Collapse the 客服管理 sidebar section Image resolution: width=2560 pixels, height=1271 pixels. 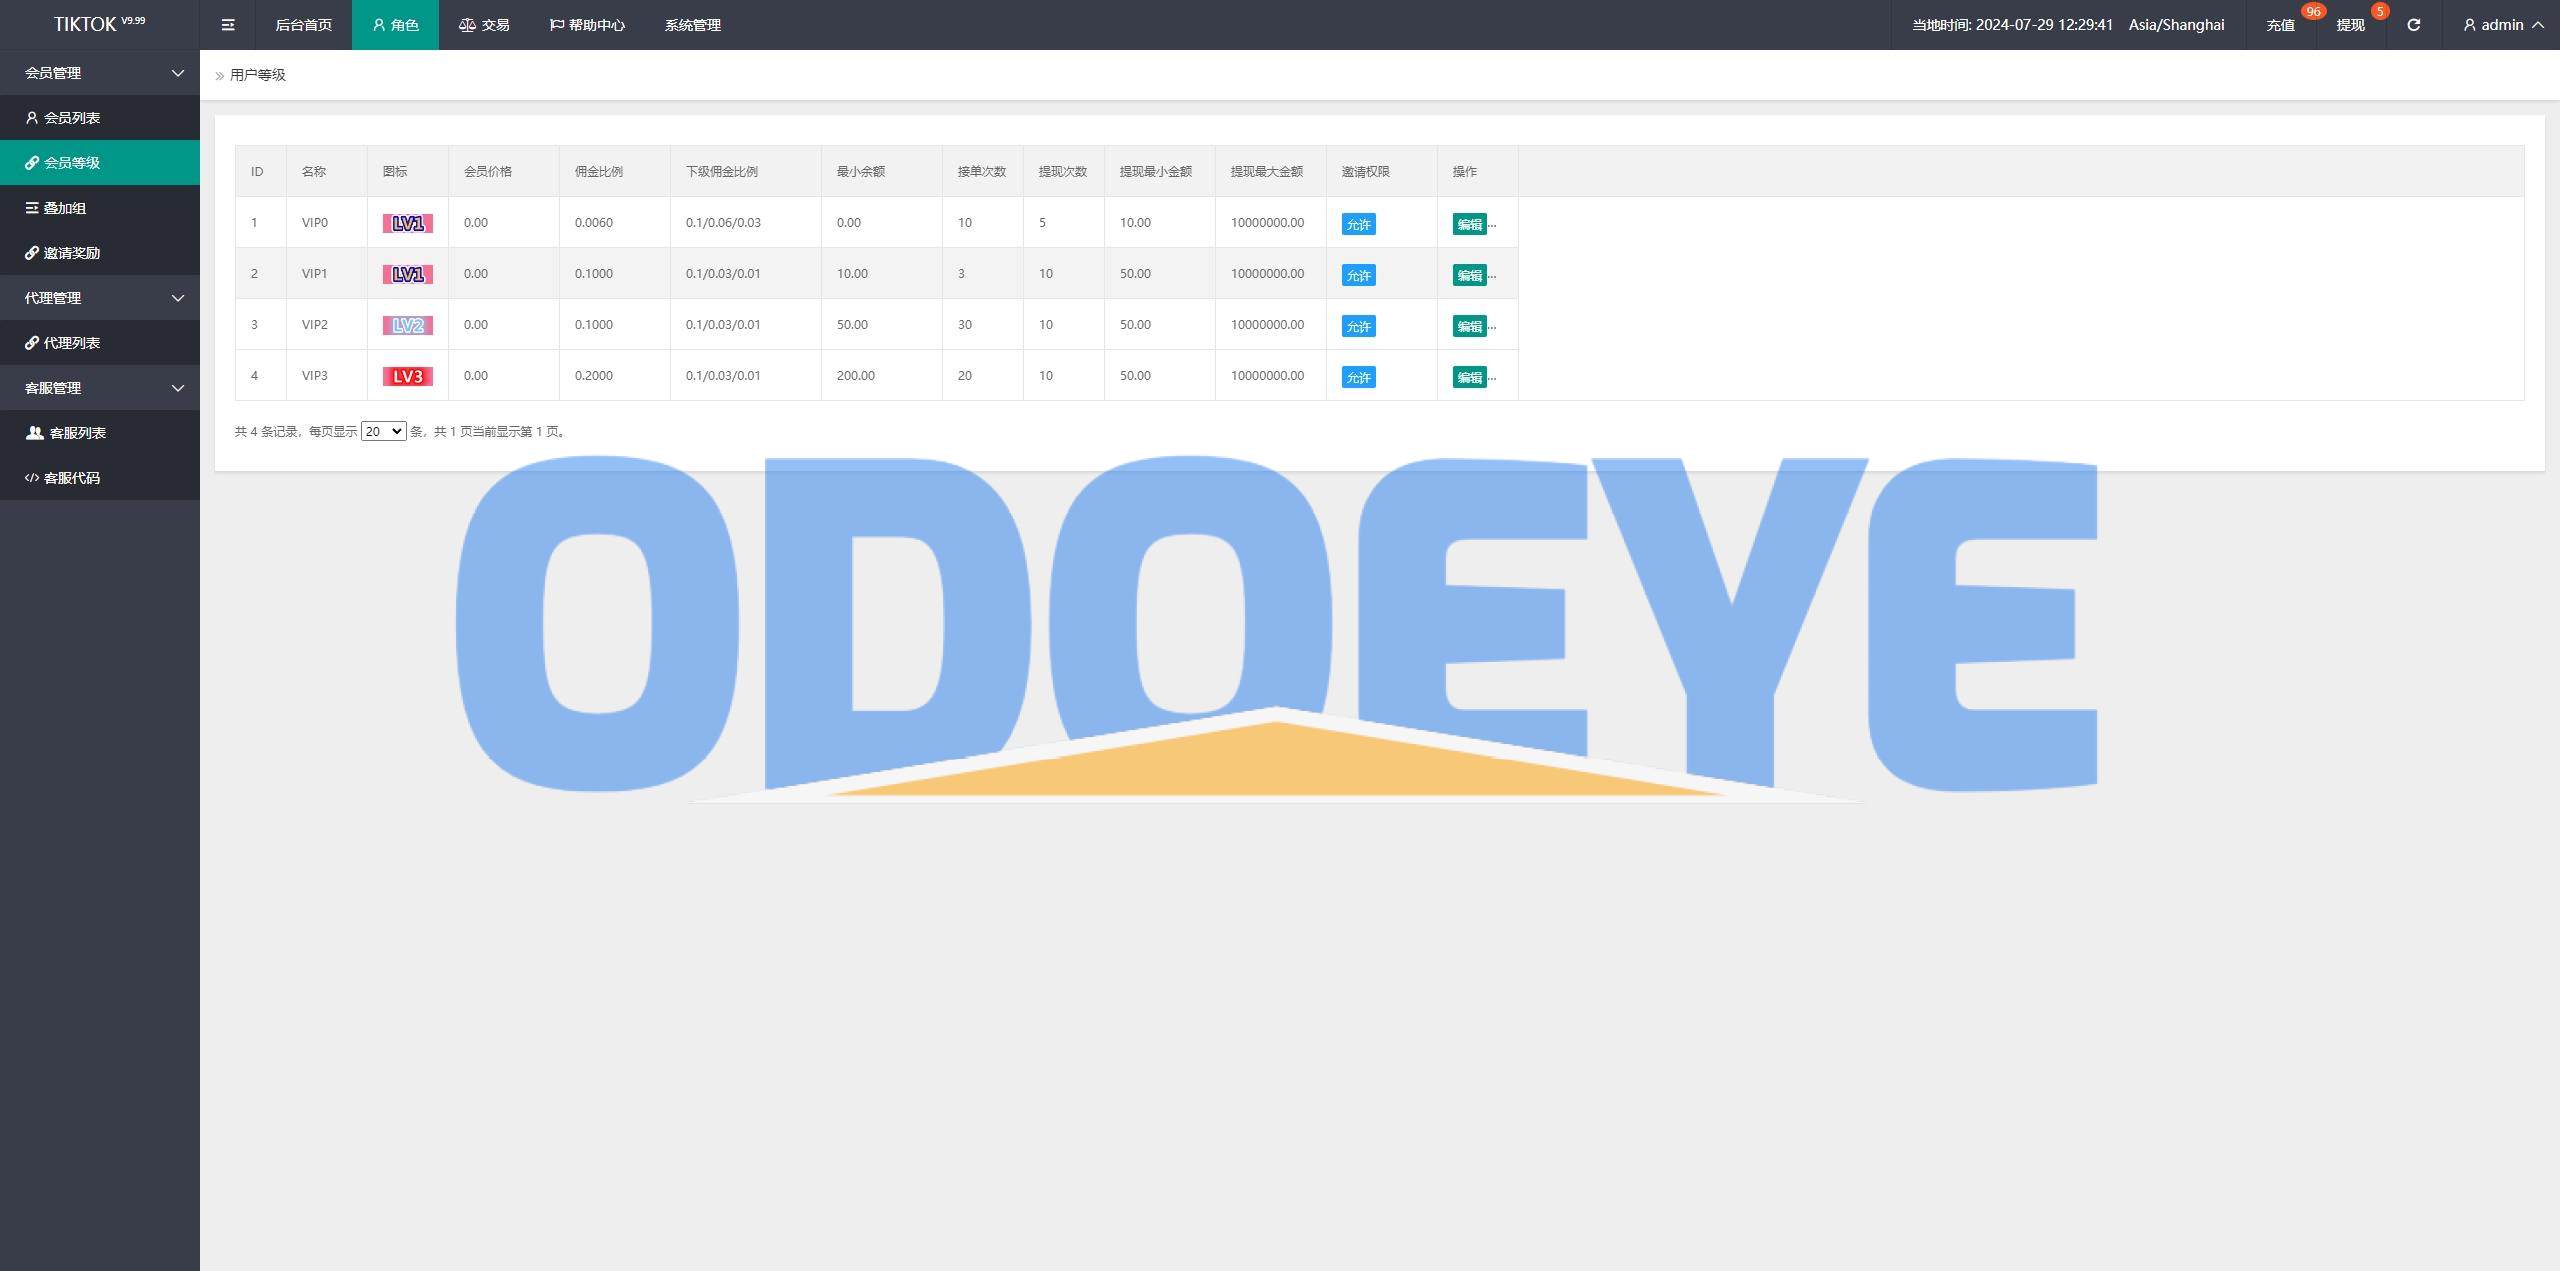click(100, 388)
